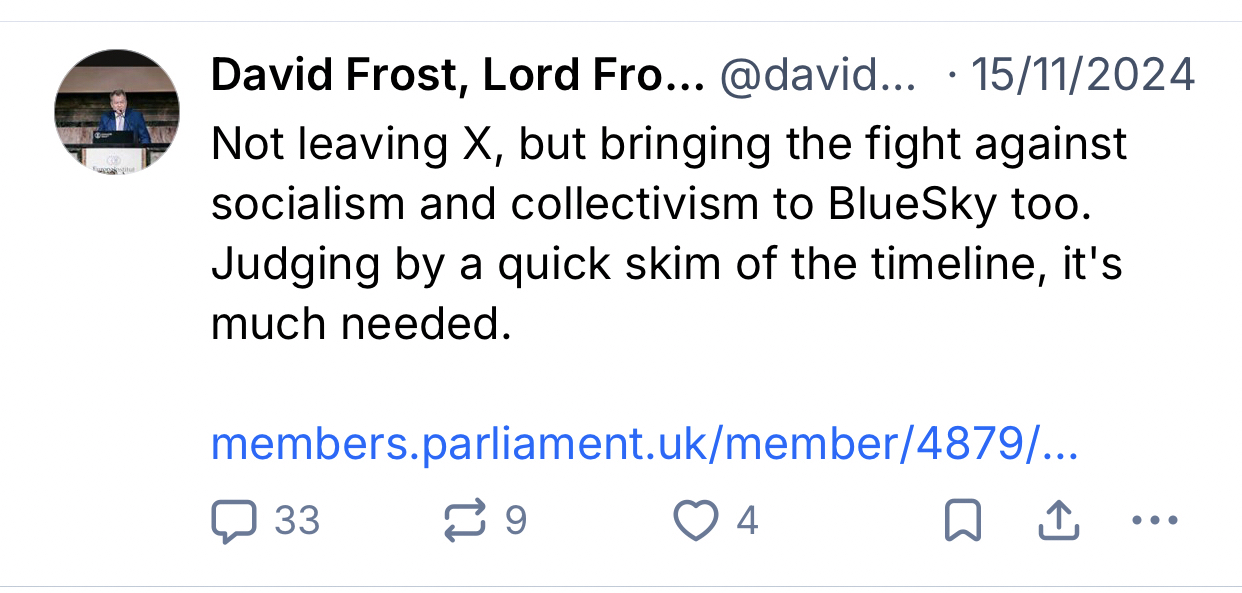Click the display name David Frost, Lord Fro...

coord(457,76)
